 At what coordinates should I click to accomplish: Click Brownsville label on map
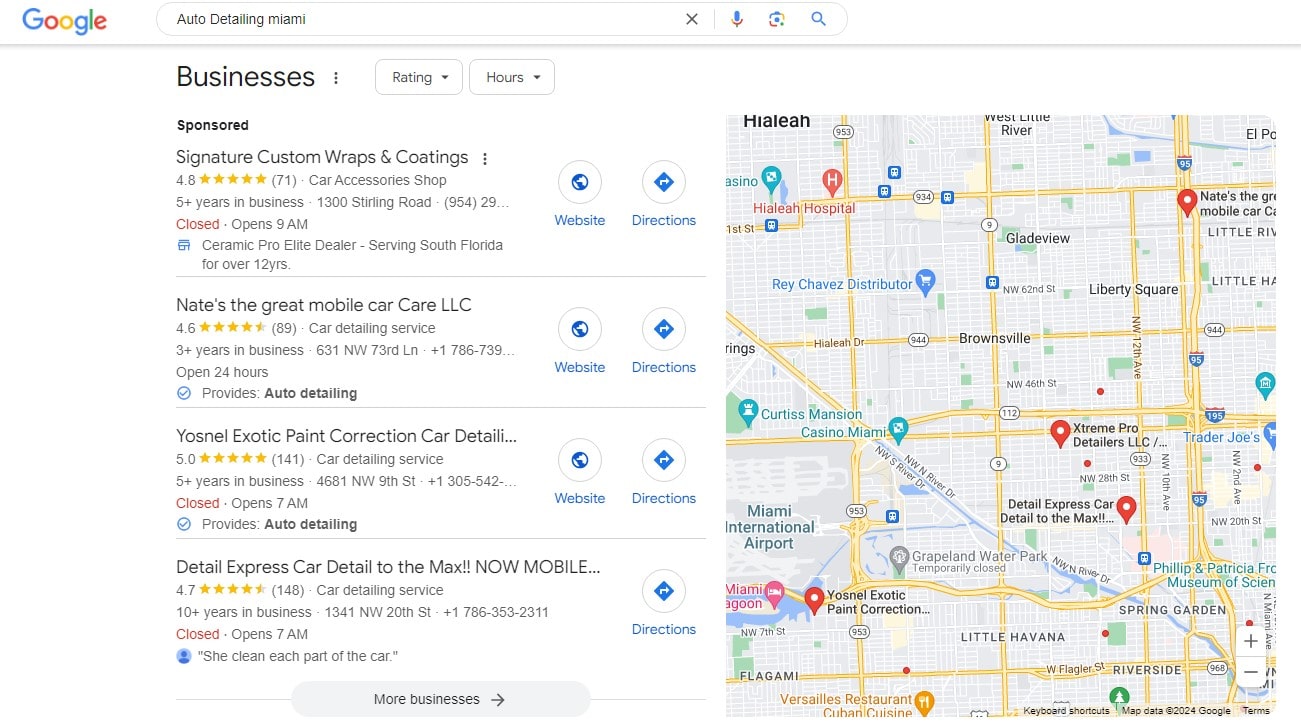[x=994, y=338]
